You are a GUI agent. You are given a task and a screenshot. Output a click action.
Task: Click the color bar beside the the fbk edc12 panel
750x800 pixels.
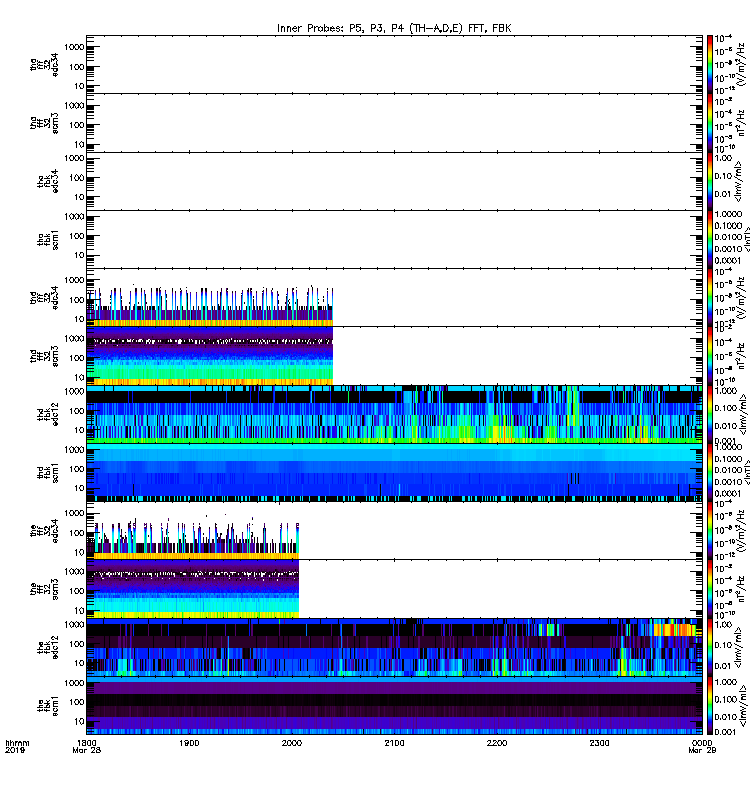pos(710,647)
